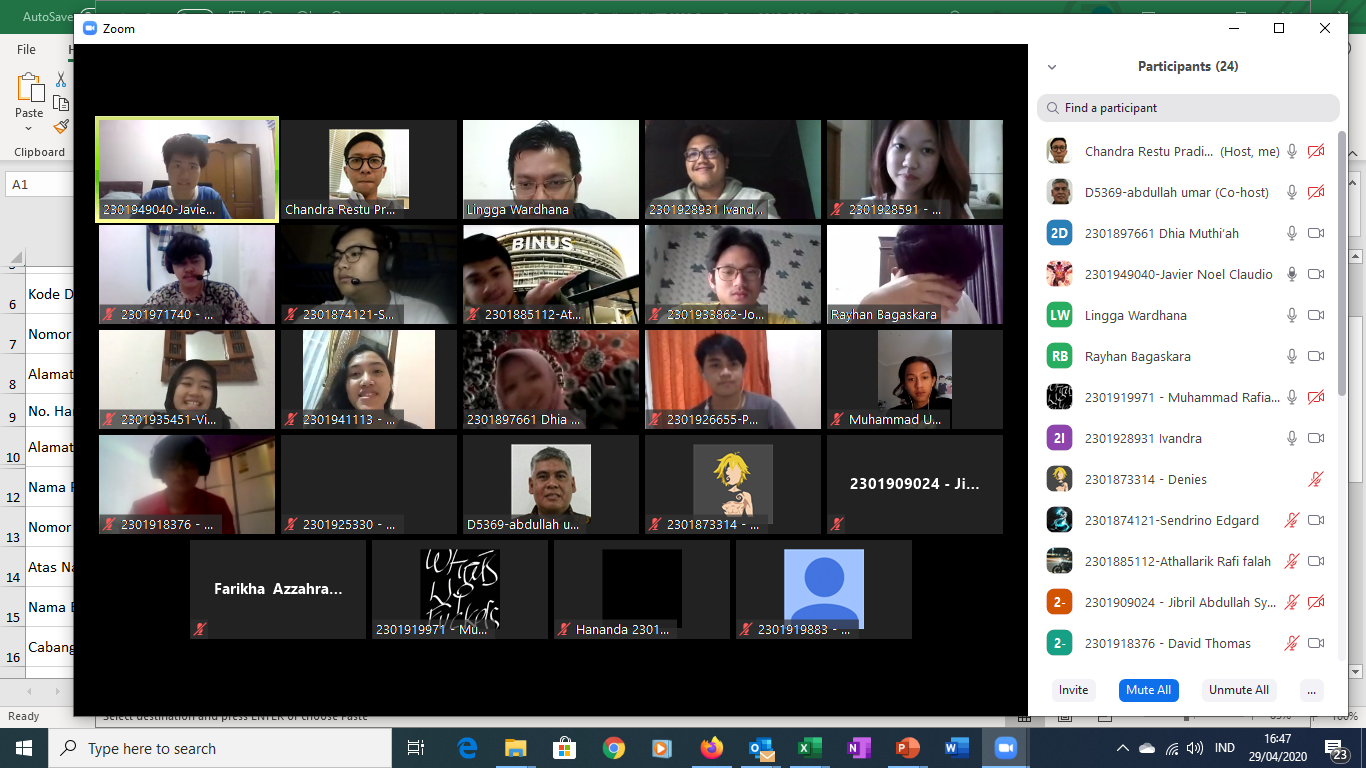Open Excel Paste dropdown arrow
Viewport: 1366px width, 768px height.
30,129
